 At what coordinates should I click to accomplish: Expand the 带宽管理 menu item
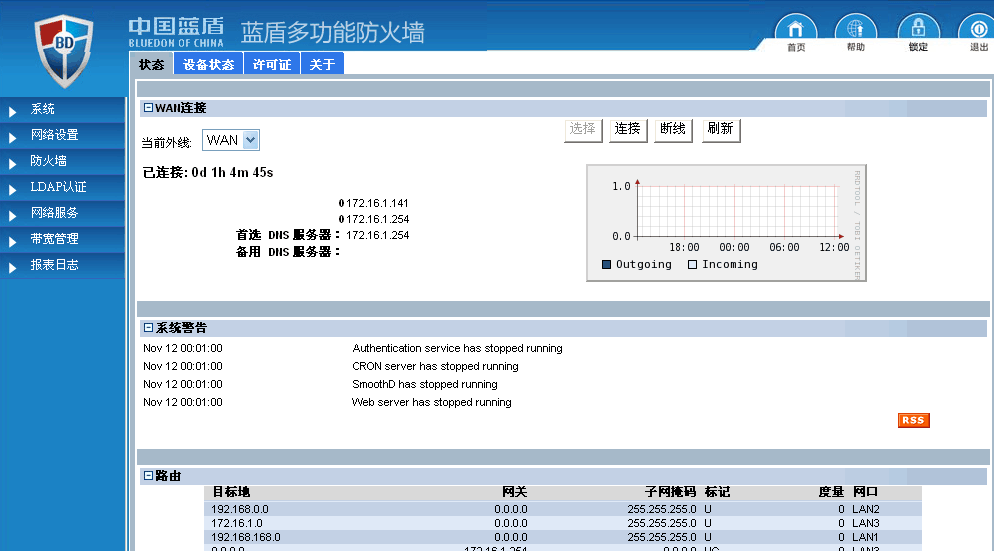pyautogui.click(x=63, y=239)
